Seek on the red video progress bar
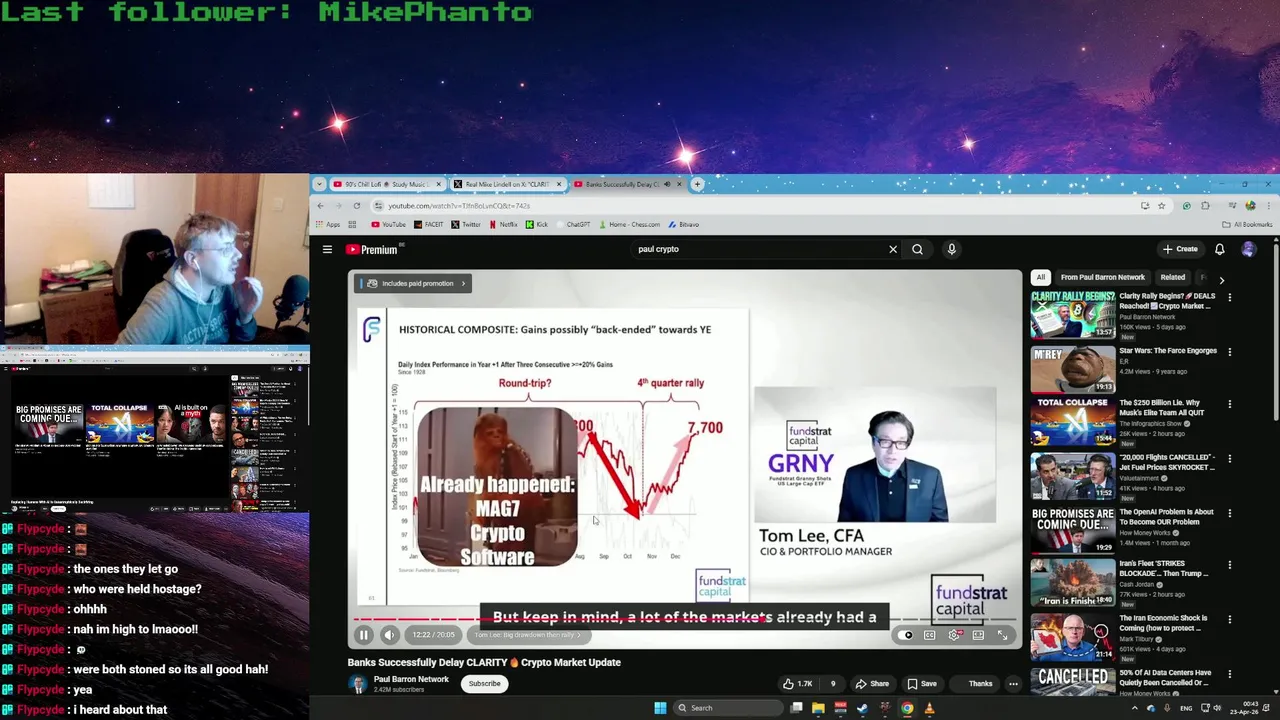The image size is (1280, 720). tap(685, 620)
